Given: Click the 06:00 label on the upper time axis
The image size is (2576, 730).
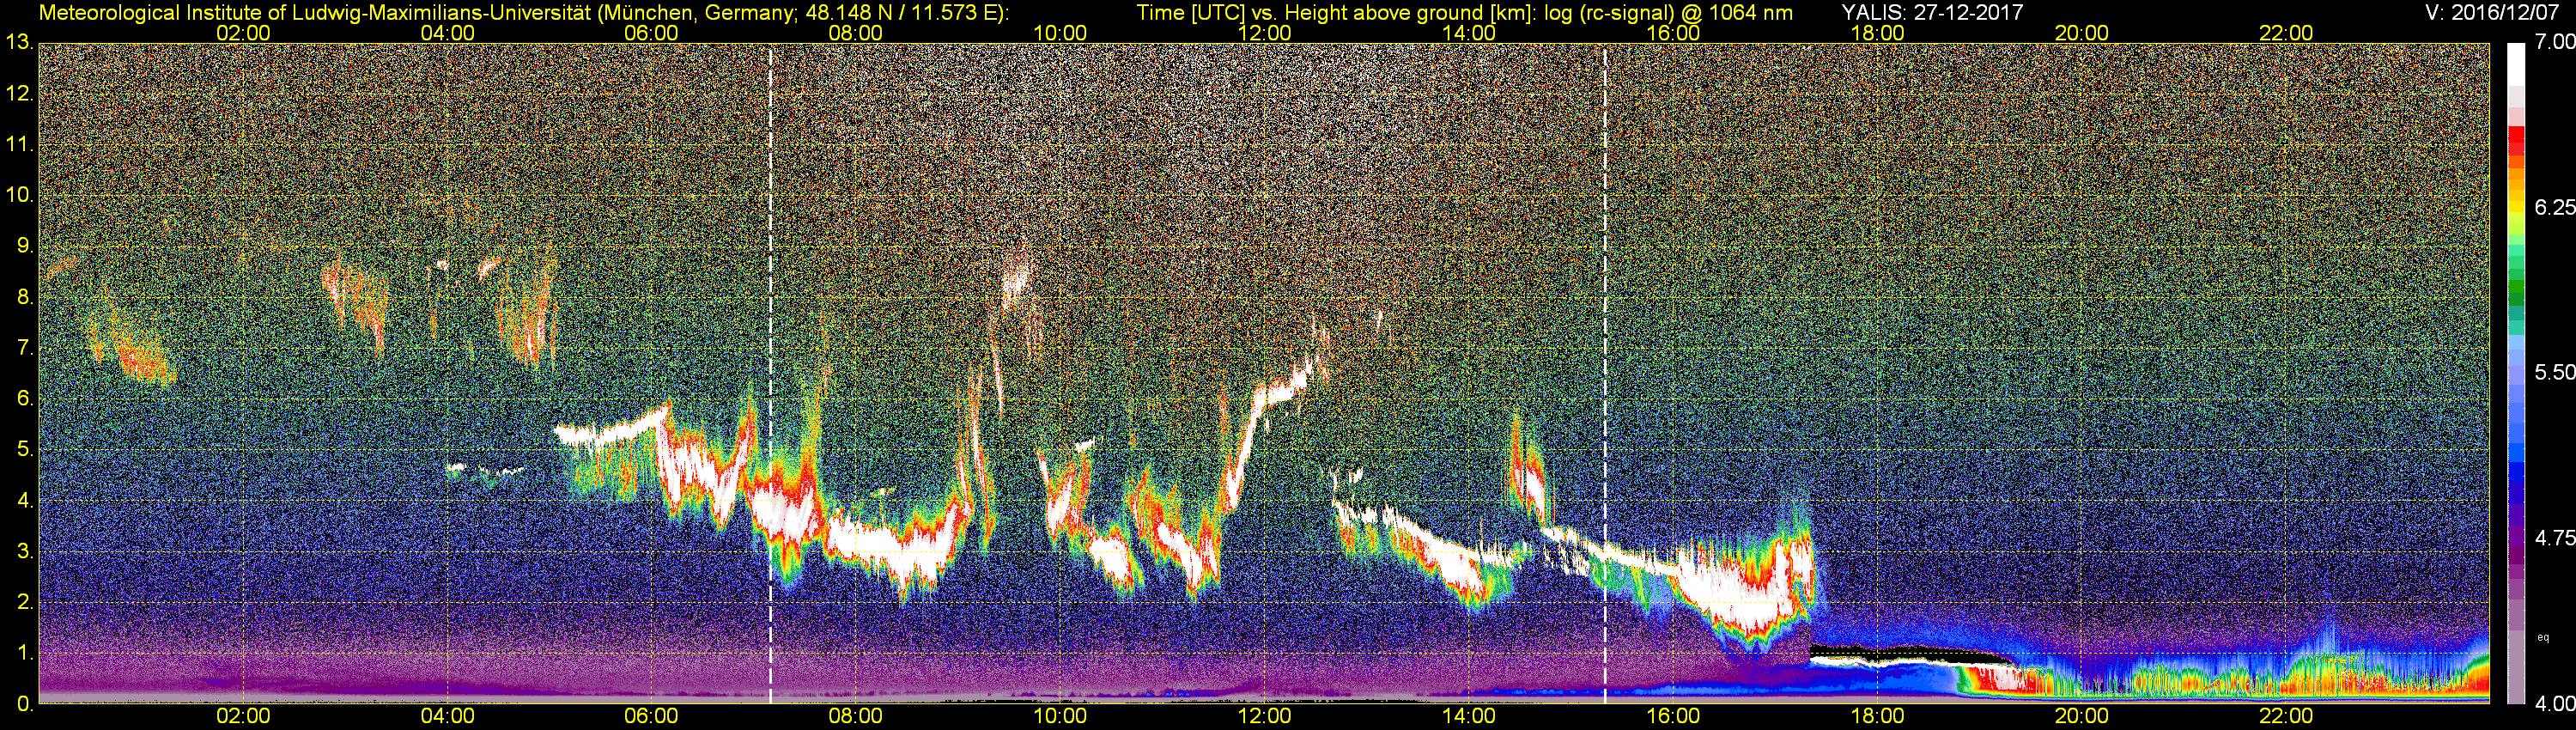Looking at the screenshot, I should [x=651, y=33].
